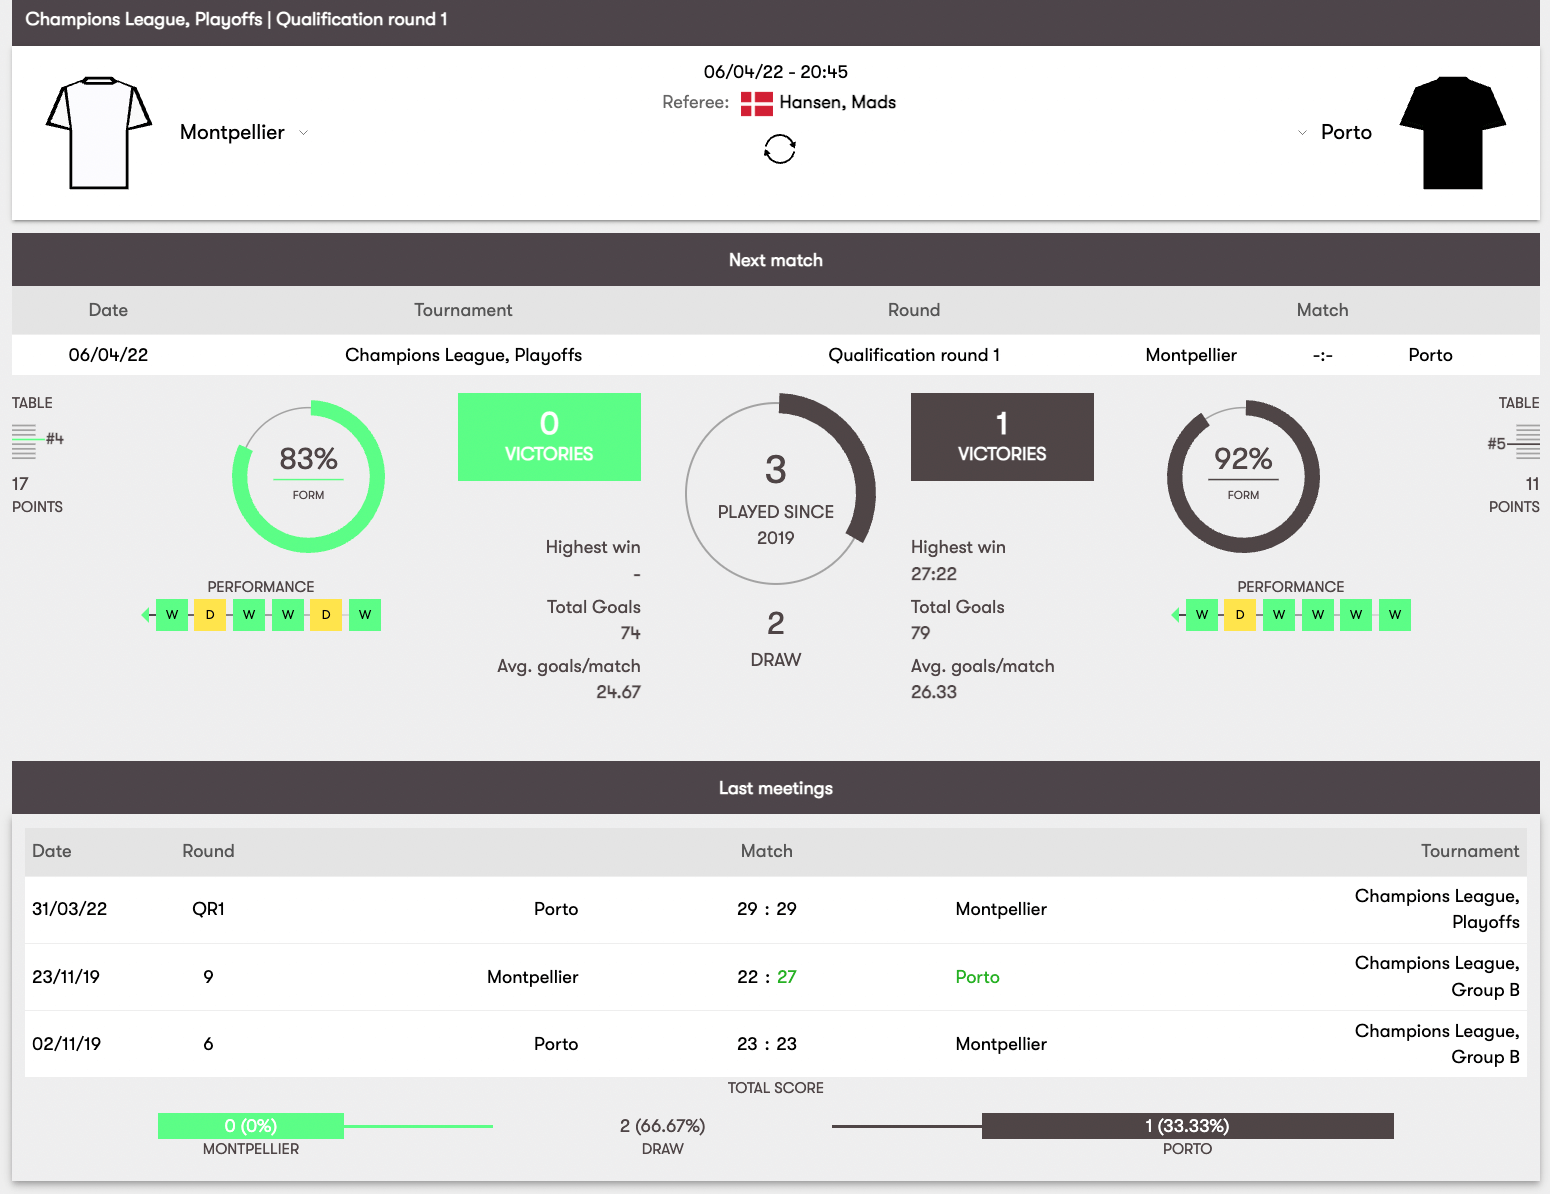Click Montpellier's first D performance badge
Screen dimensions: 1550x1194
click(x=210, y=615)
